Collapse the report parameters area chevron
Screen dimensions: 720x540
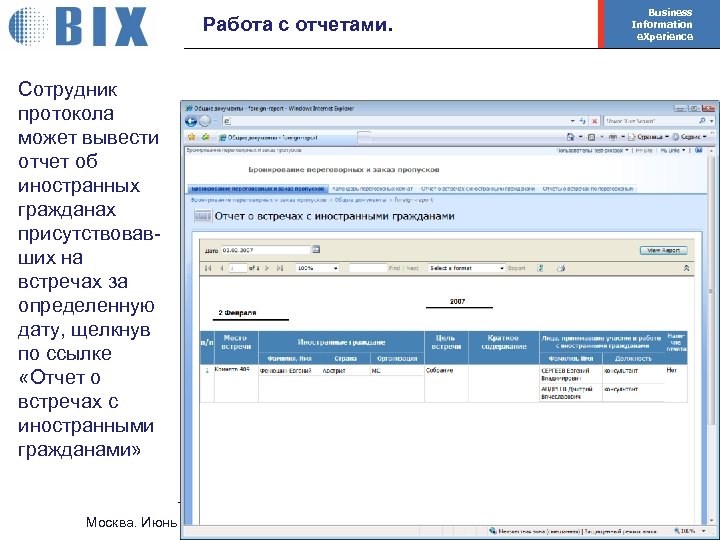[x=686, y=268]
